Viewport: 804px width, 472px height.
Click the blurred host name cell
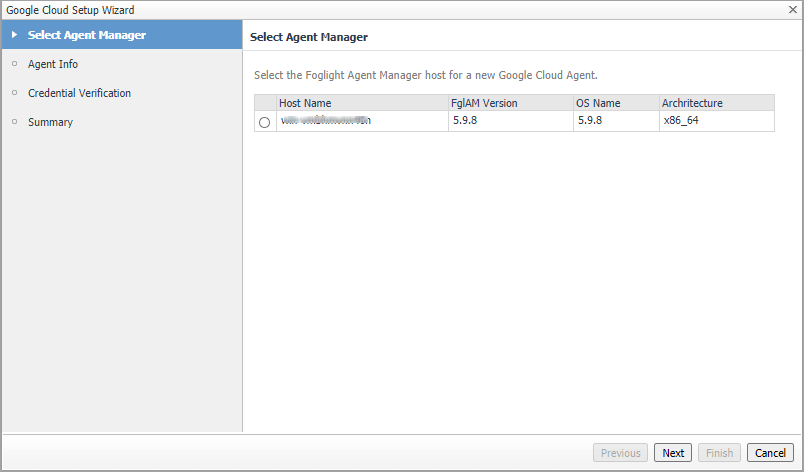326,121
